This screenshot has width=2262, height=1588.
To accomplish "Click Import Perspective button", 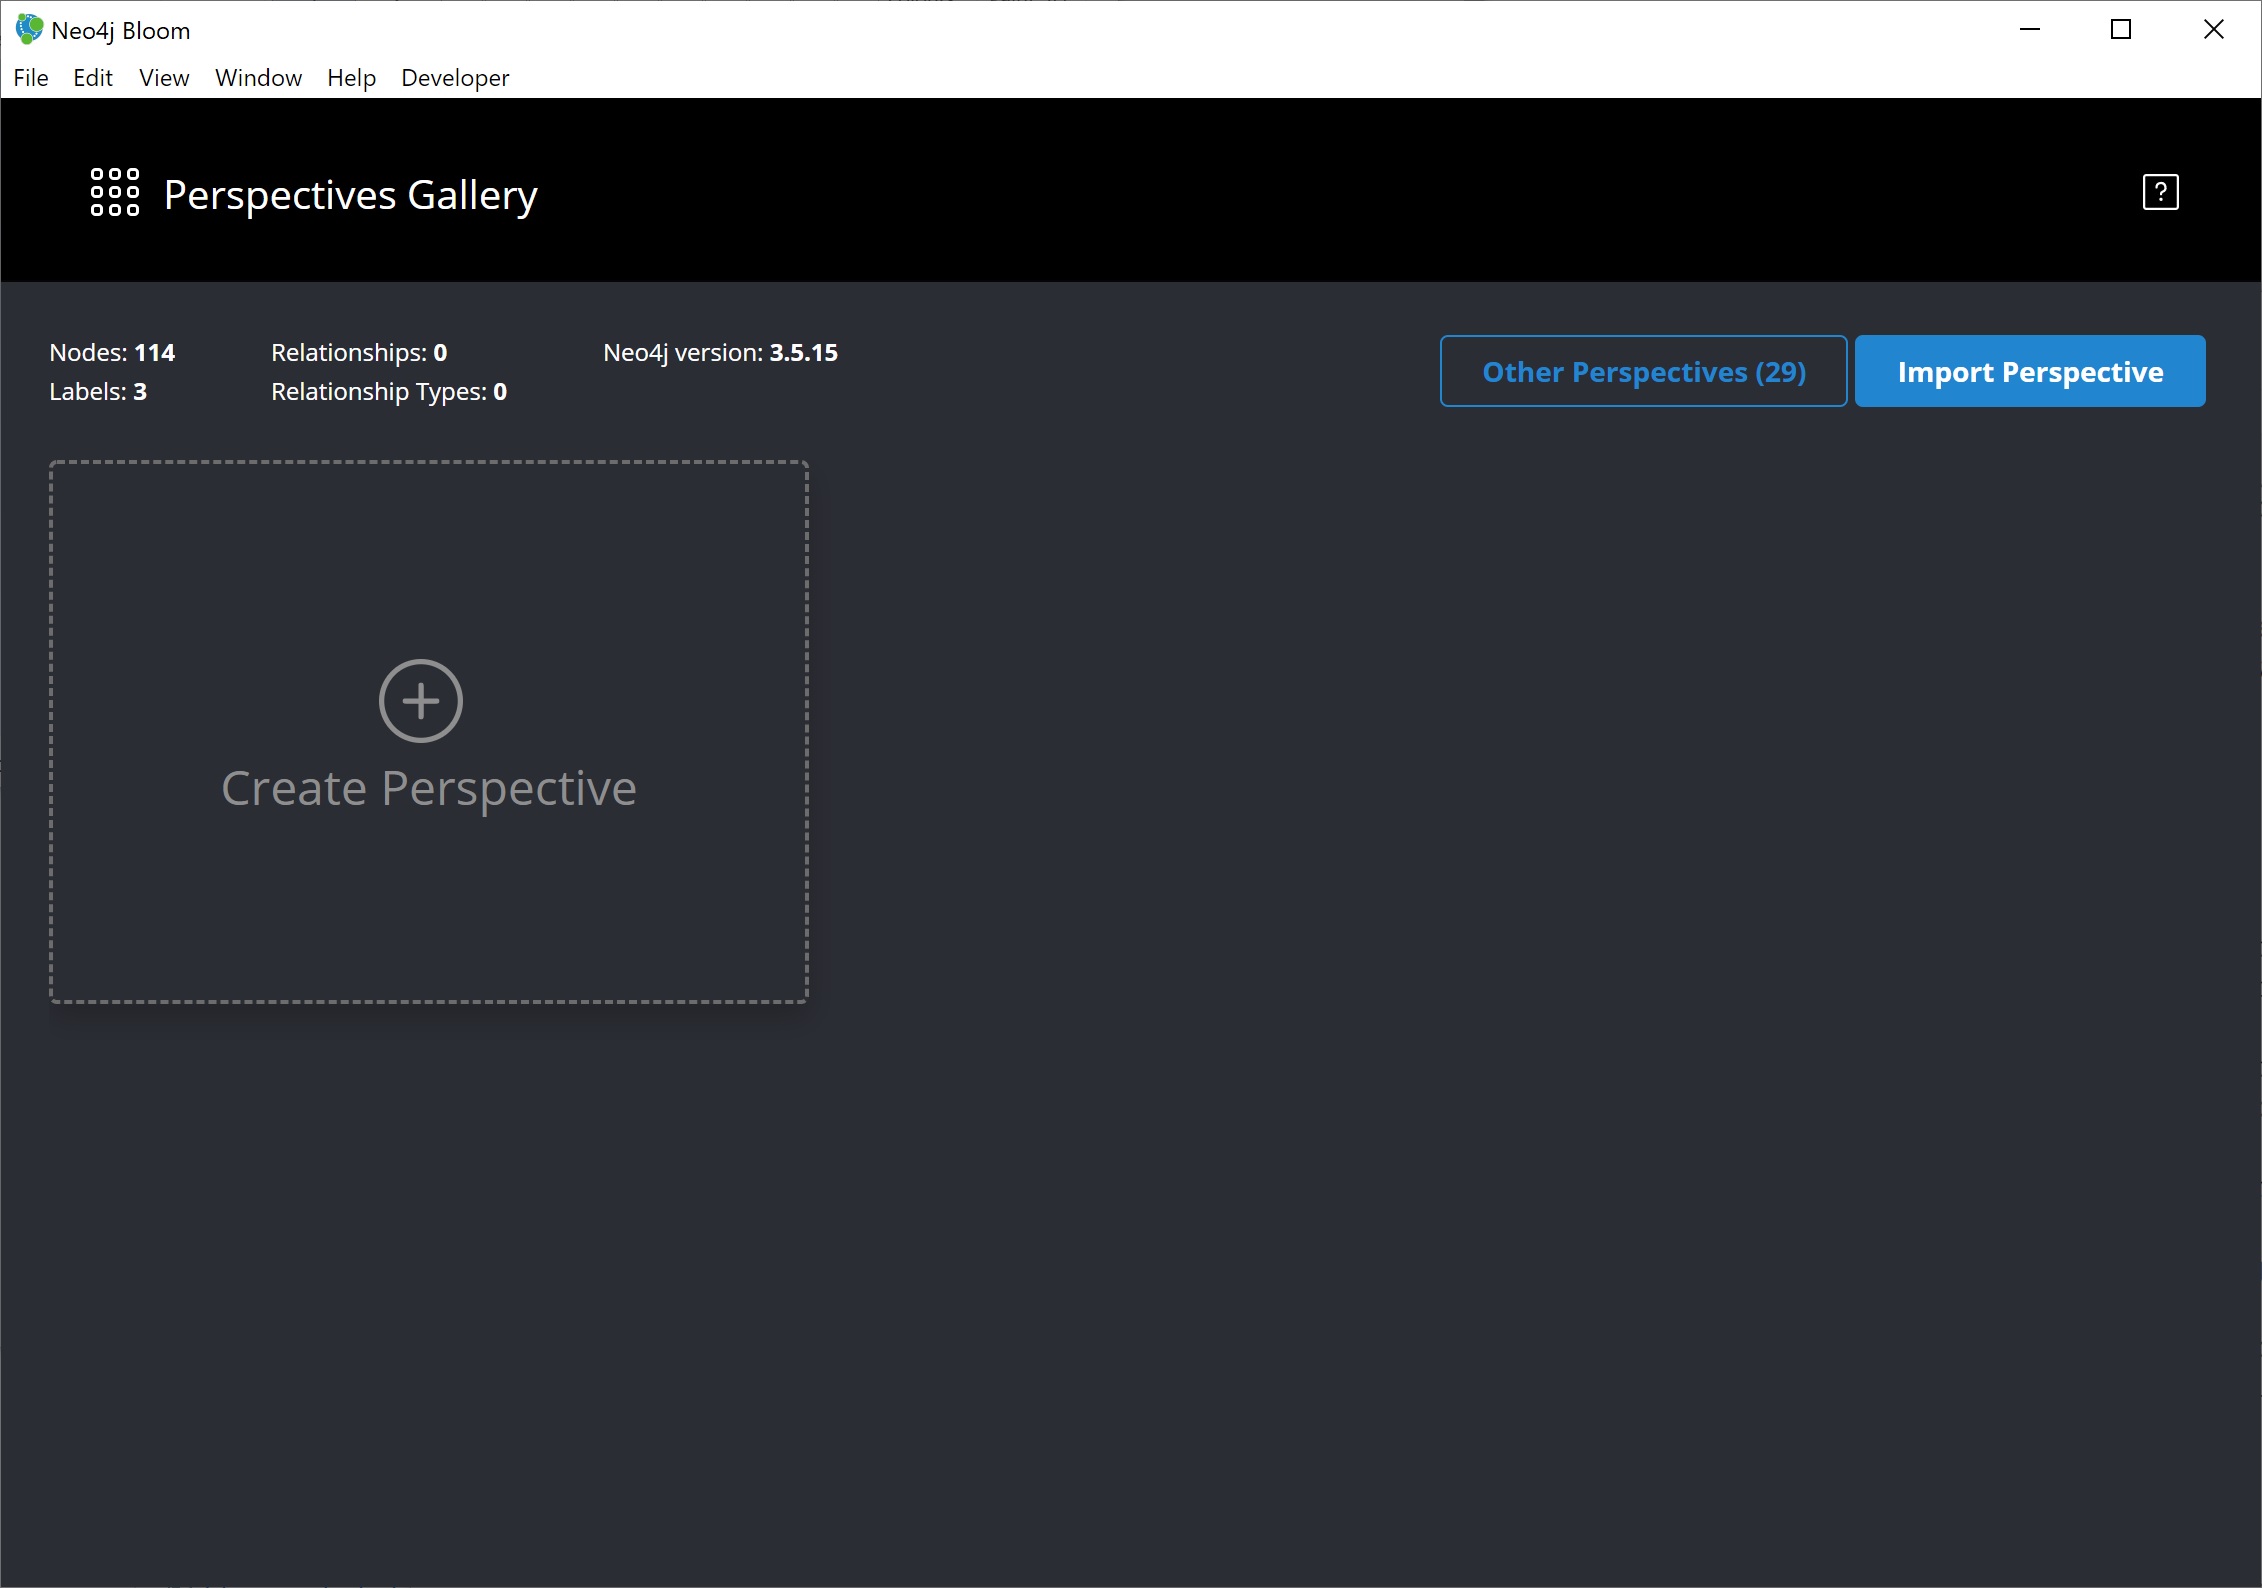I will [2030, 371].
